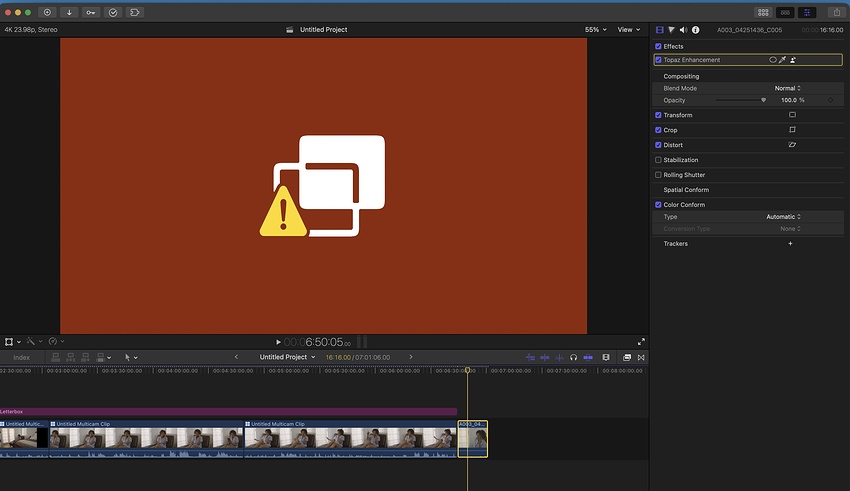Add a tracker with the plus icon

[x=790, y=243]
